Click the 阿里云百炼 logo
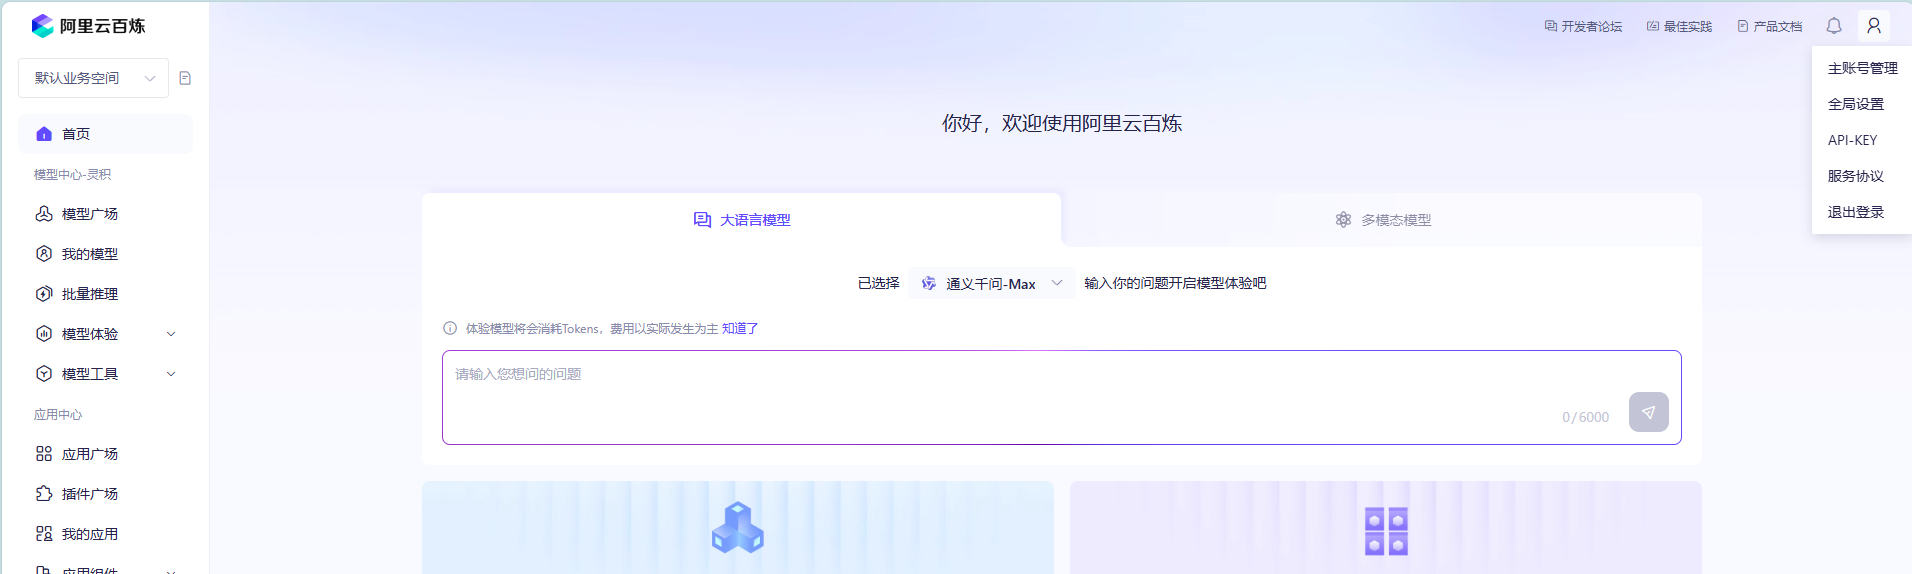This screenshot has width=1912, height=574. (x=88, y=26)
